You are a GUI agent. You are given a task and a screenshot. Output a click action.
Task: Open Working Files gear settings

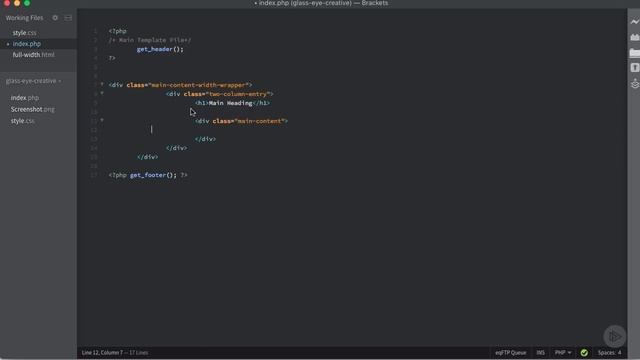(55, 18)
